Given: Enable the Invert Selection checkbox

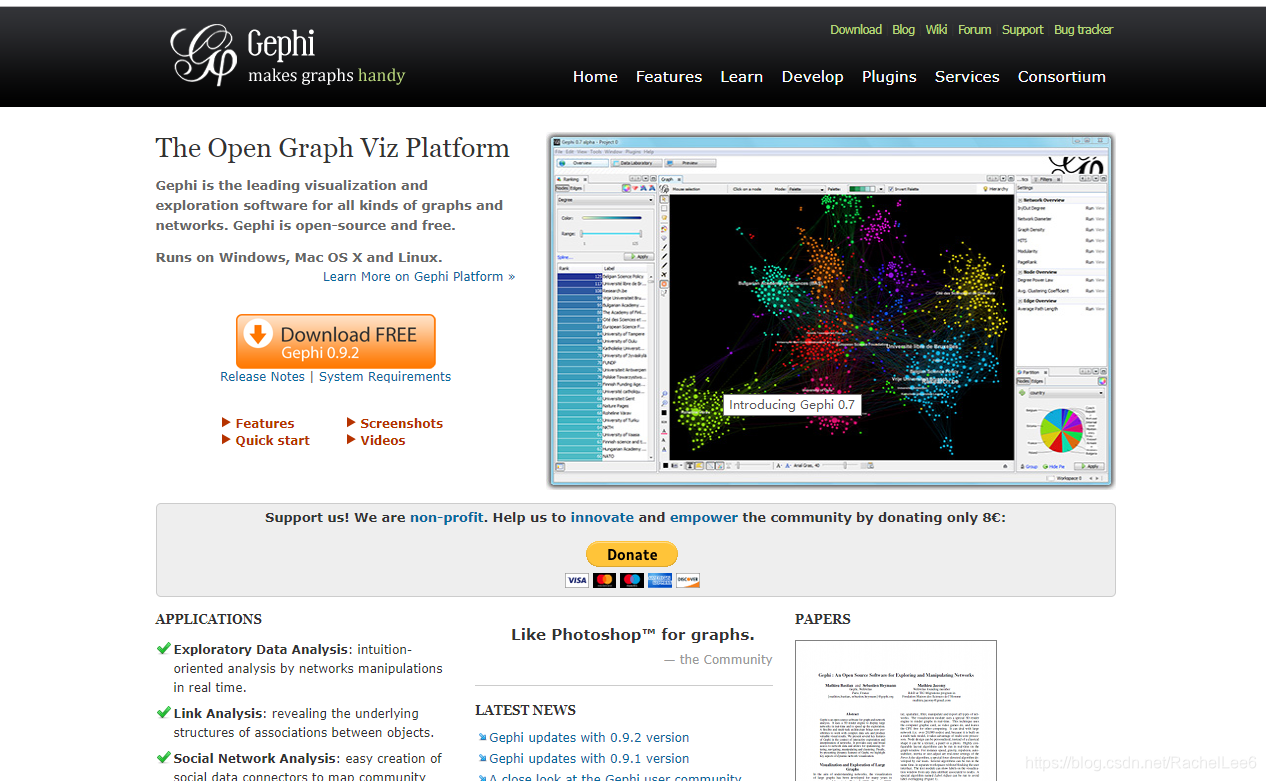Looking at the screenshot, I should tap(890, 189).
